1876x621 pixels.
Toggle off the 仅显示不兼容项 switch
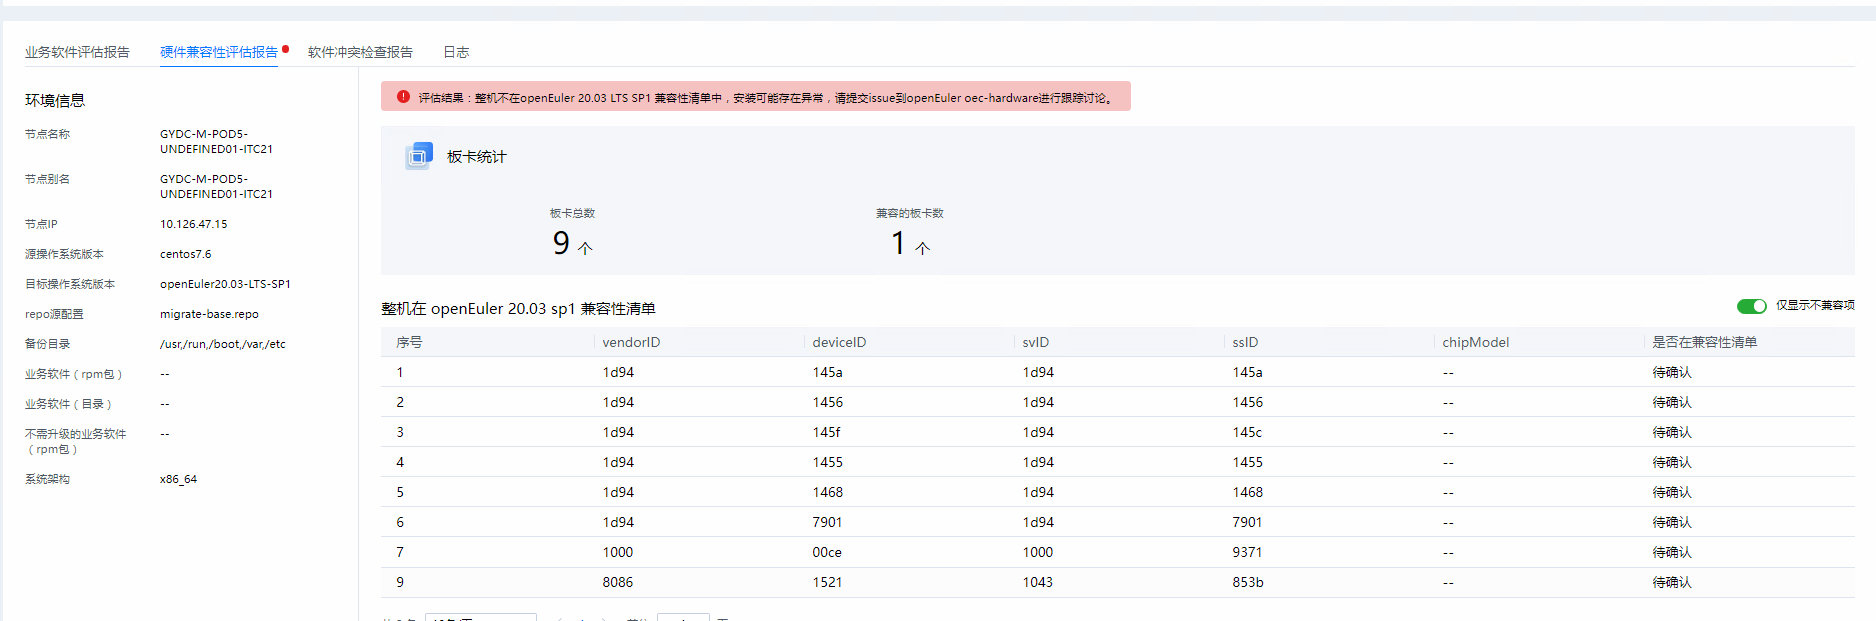click(x=1751, y=306)
